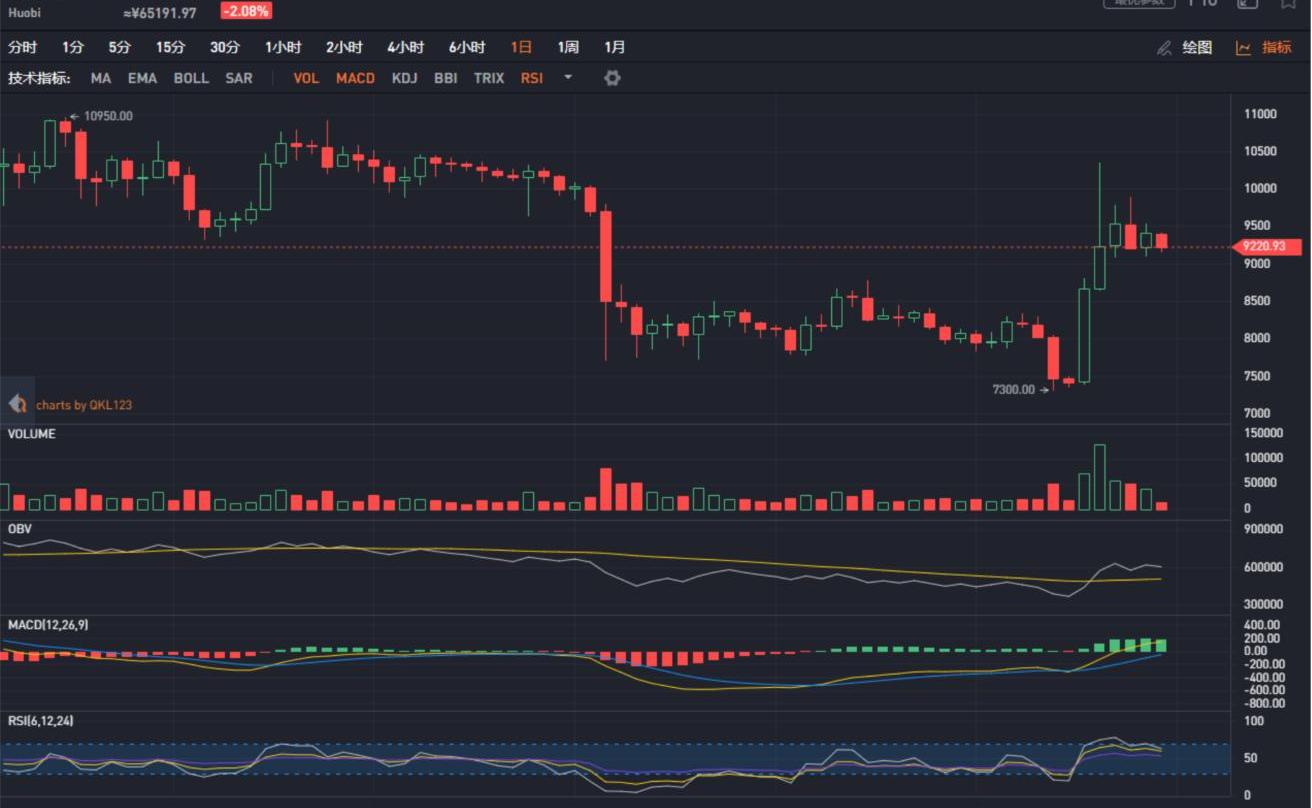1312x808 pixels.
Task: Click the star favorite icon
Action: (x=1288, y=4)
